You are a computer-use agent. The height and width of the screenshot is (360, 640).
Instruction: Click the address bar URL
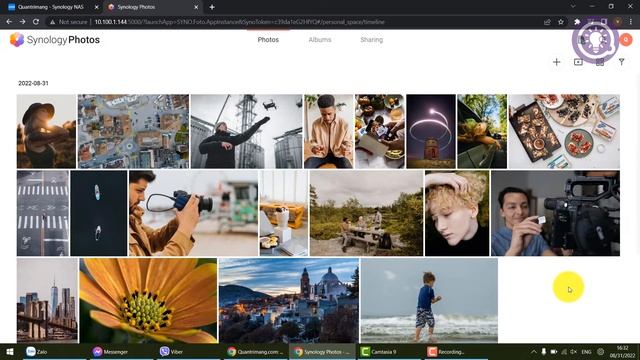click(x=239, y=22)
